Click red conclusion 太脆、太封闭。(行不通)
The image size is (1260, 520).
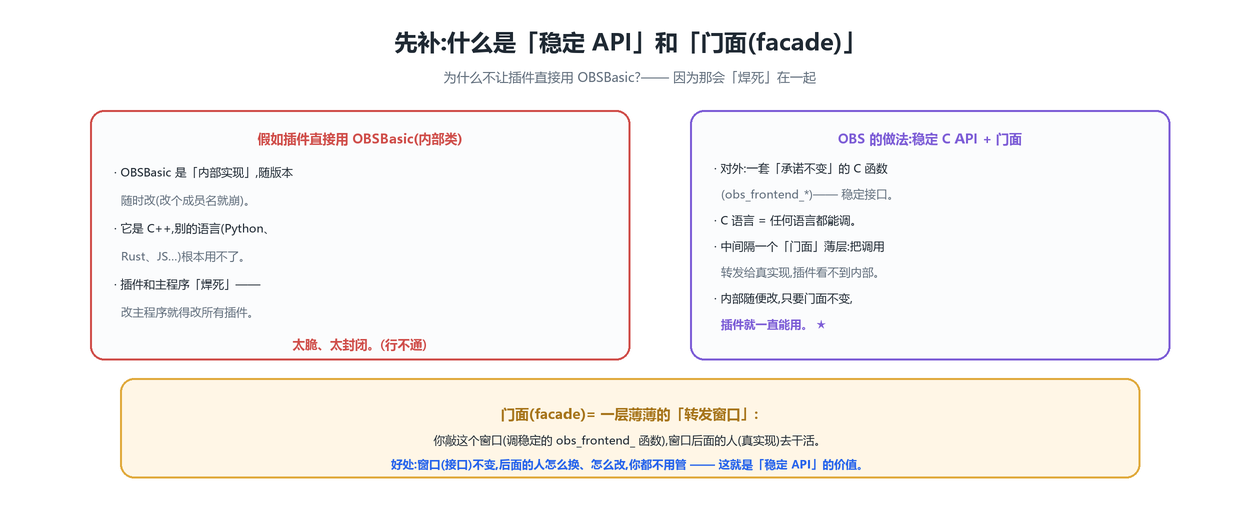360,344
